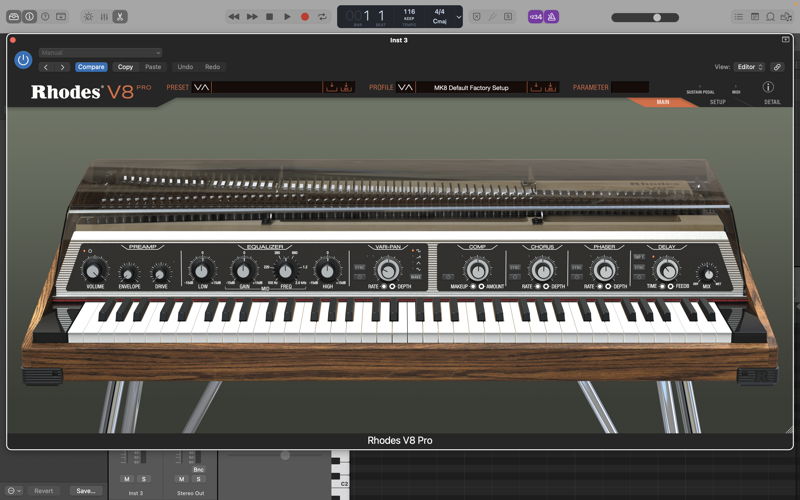This screenshot has width=800, height=500.
Task: Toggle the PHASER SYNC button
Action: pos(577,267)
